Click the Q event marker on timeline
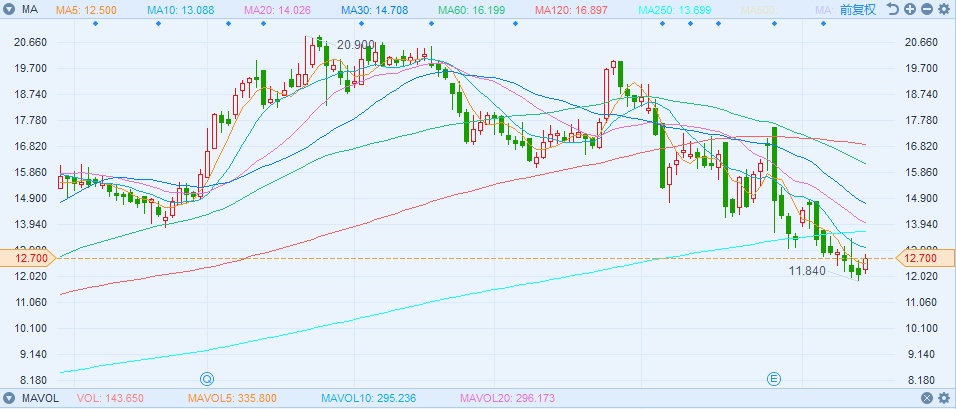The image size is (956, 409). (x=208, y=379)
